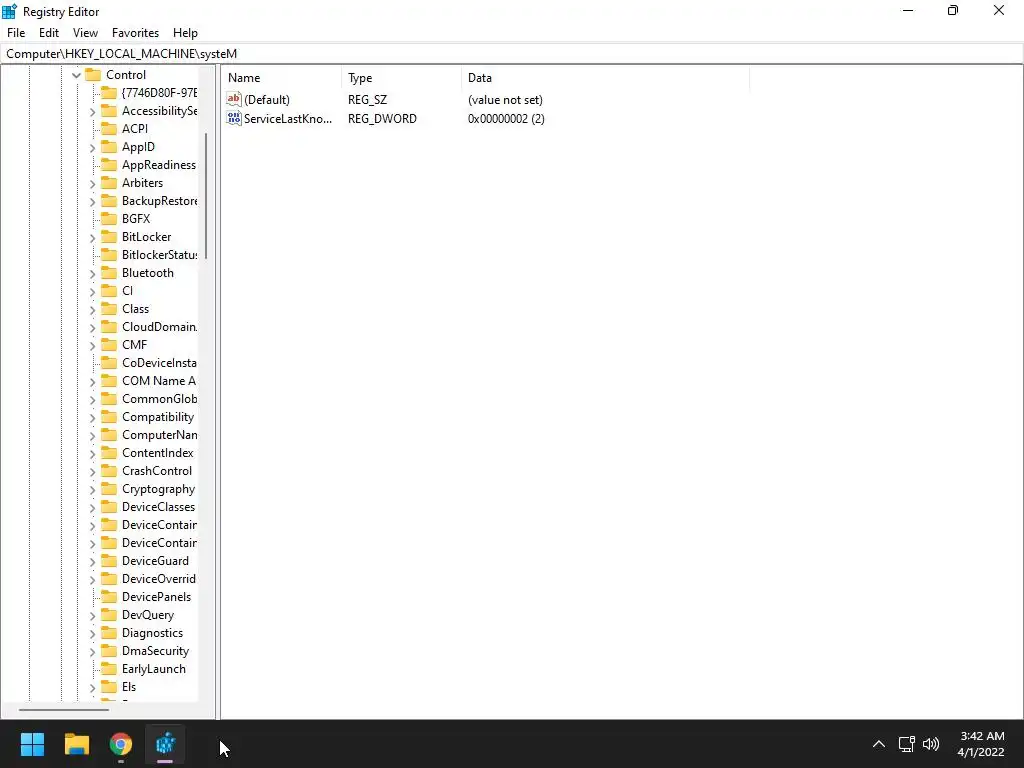This screenshot has height=768, width=1024.
Task: Collapse the Control key
Action: coord(76,75)
